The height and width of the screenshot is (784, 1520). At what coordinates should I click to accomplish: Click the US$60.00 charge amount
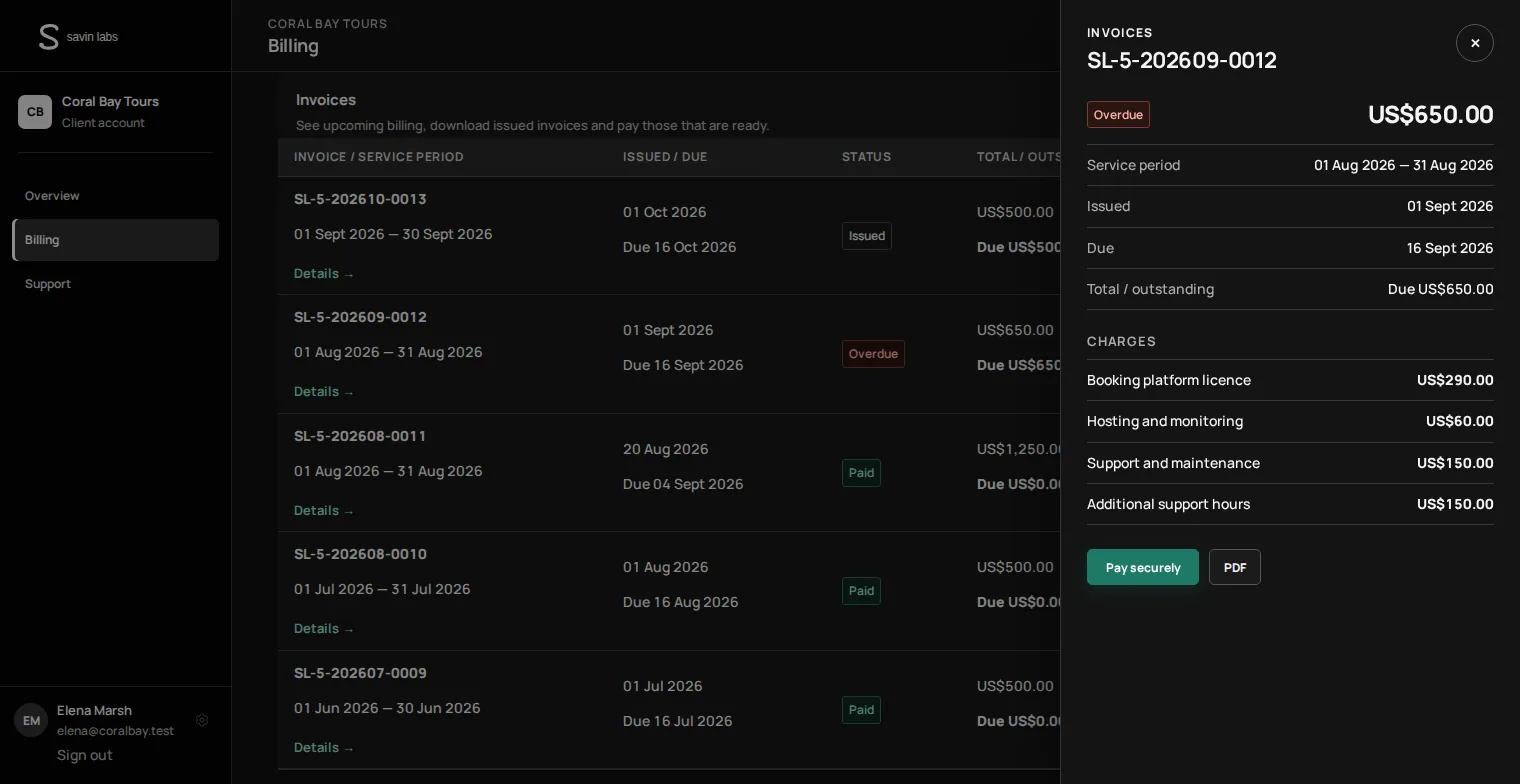click(1460, 421)
